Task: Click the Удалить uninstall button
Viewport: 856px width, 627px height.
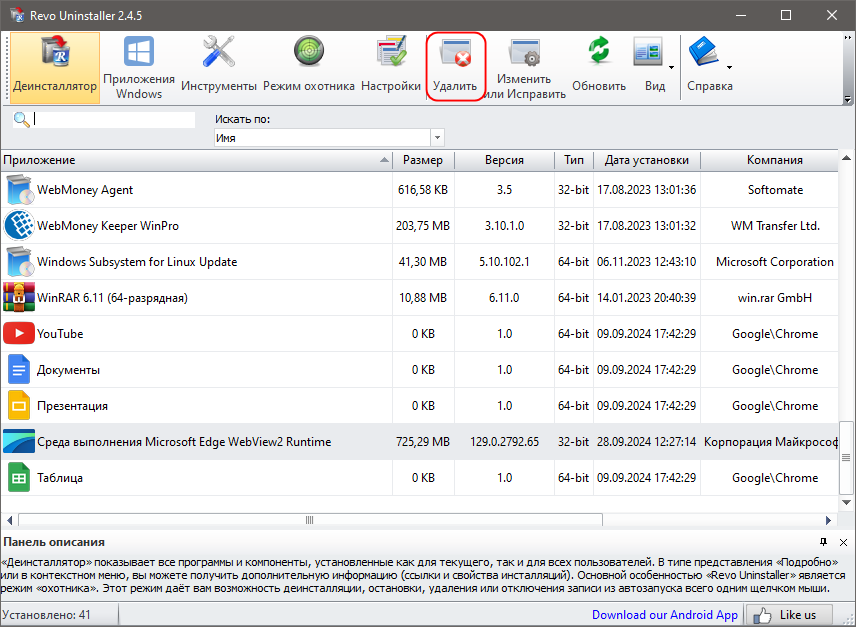Action: coord(455,68)
